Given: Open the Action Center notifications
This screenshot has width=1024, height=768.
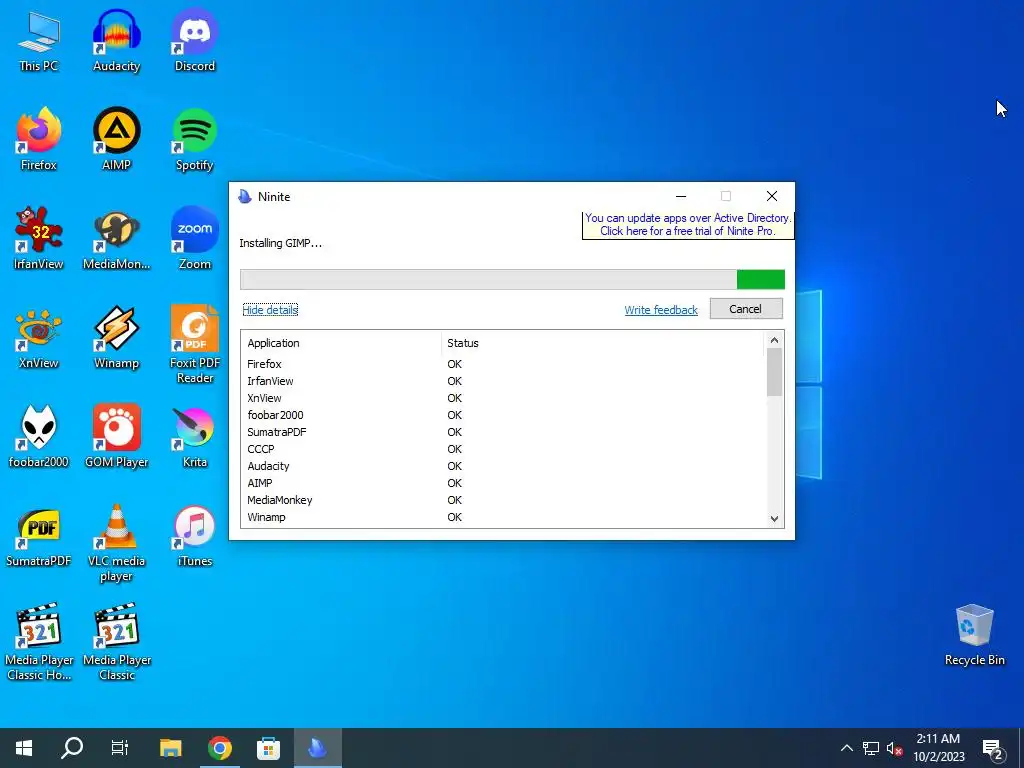Looking at the screenshot, I should coord(993,748).
